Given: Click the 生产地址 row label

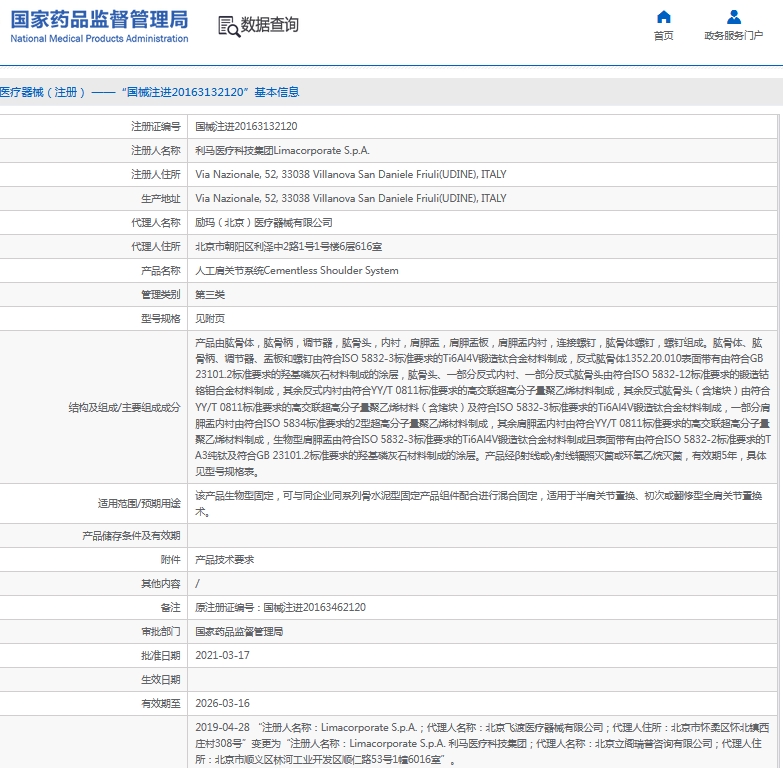Looking at the screenshot, I should tap(160, 198).
